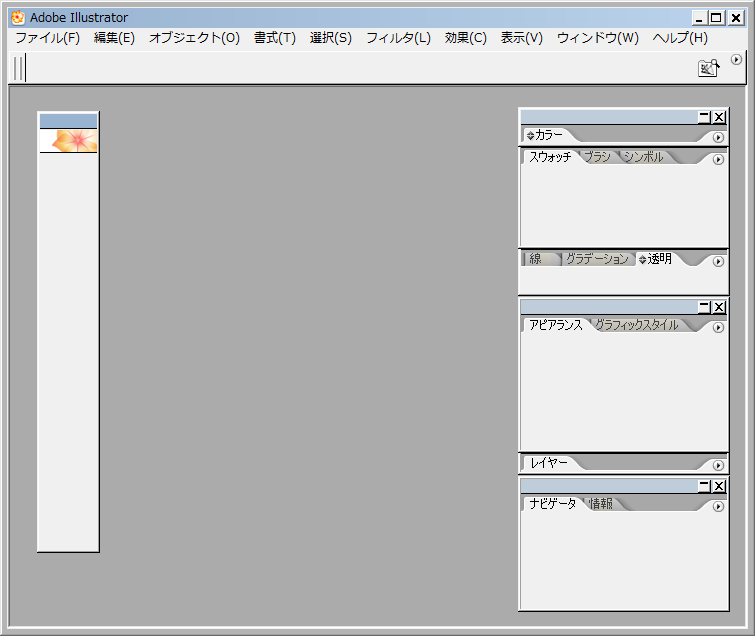Switch to the グラデーション tab
The height and width of the screenshot is (636, 755).
coord(597,259)
